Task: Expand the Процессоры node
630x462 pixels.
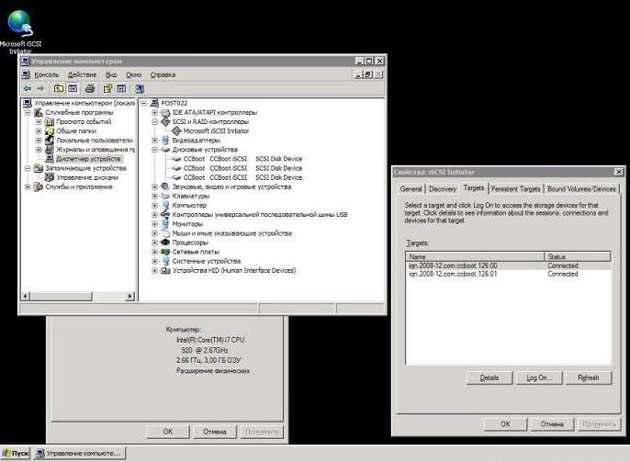Action: tap(155, 243)
